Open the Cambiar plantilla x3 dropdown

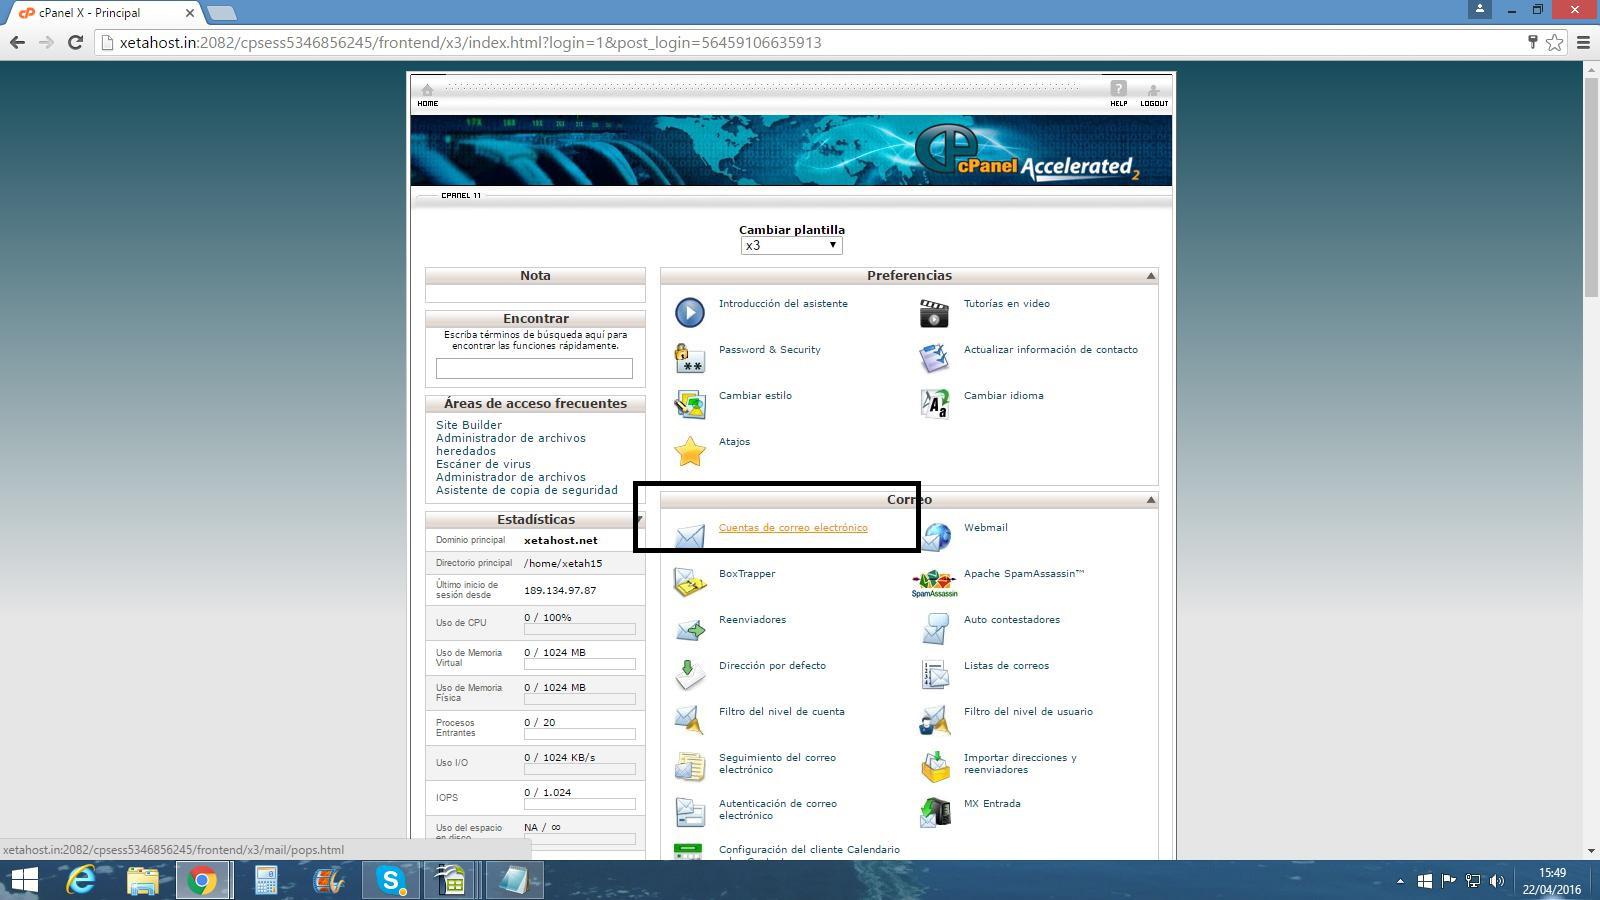pyautogui.click(x=791, y=246)
